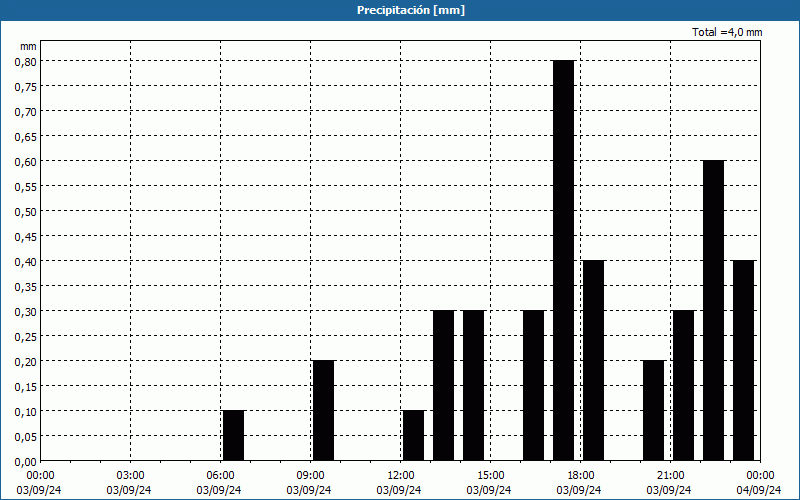Select the 18:00 x-axis time label
Viewport: 800px width, 500px height.
click(x=580, y=476)
